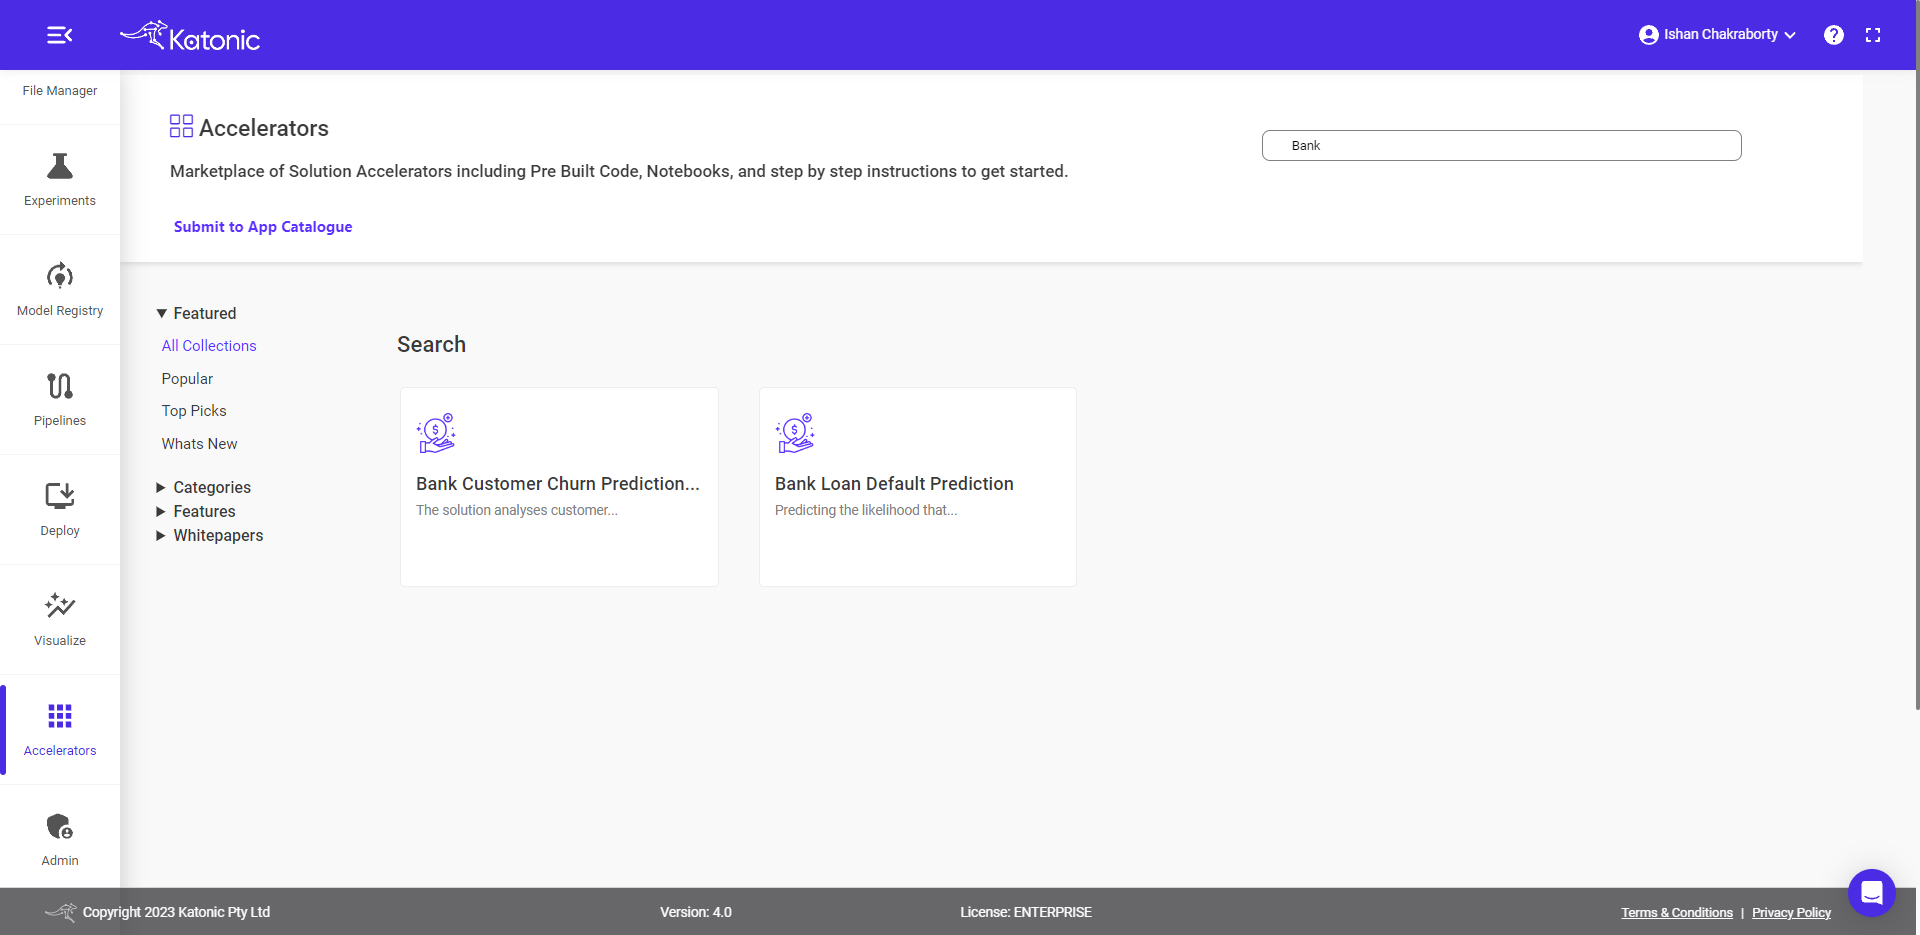Click the Katonic footer logo
1920x935 pixels.
click(60, 912)
